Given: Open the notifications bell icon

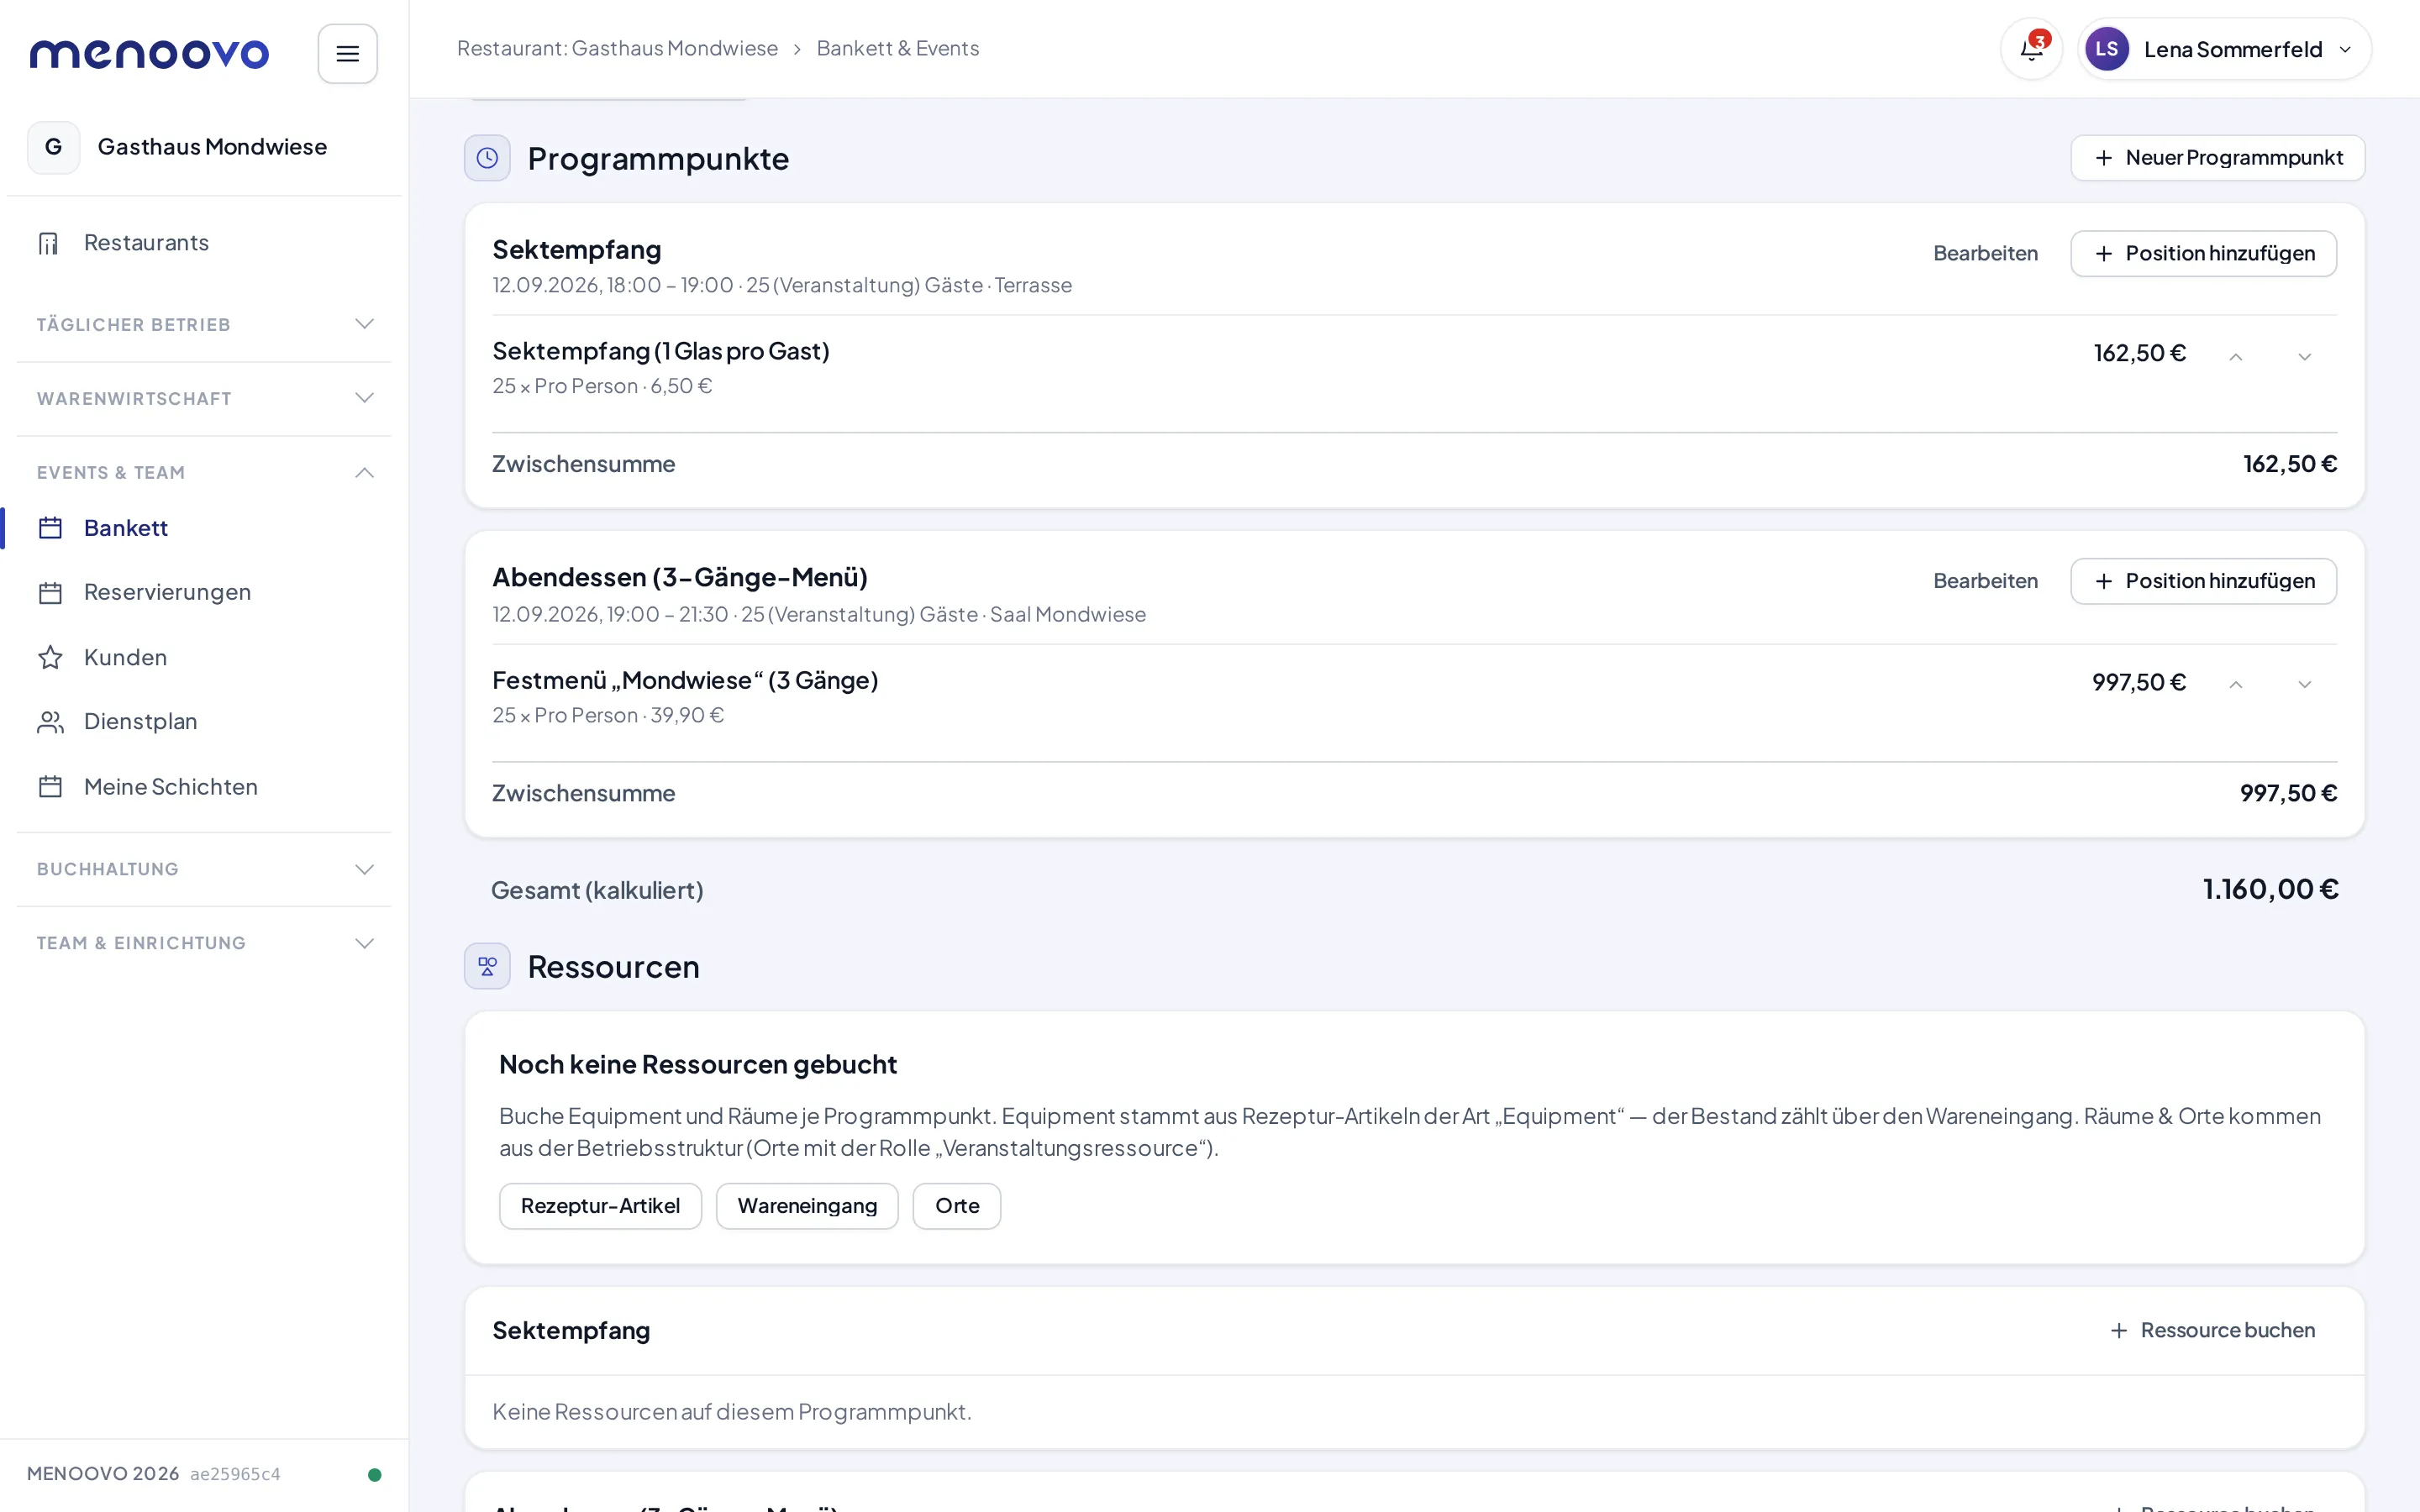Looking at the screenshot, I should pos(2031,49).
